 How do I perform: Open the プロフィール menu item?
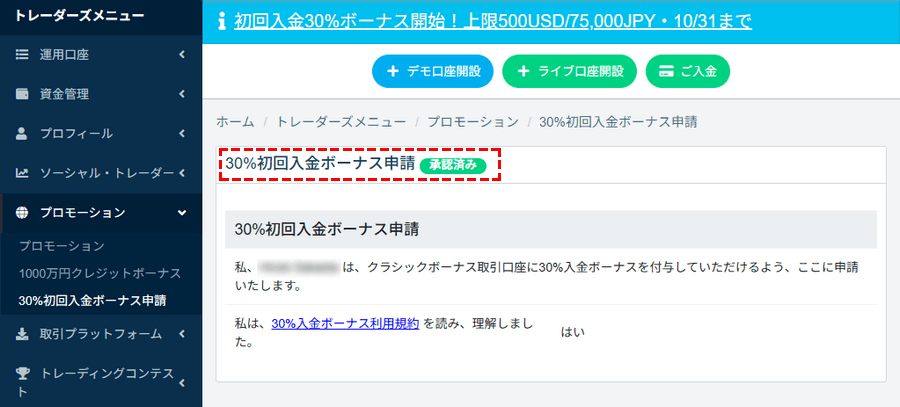pos(100,133)
